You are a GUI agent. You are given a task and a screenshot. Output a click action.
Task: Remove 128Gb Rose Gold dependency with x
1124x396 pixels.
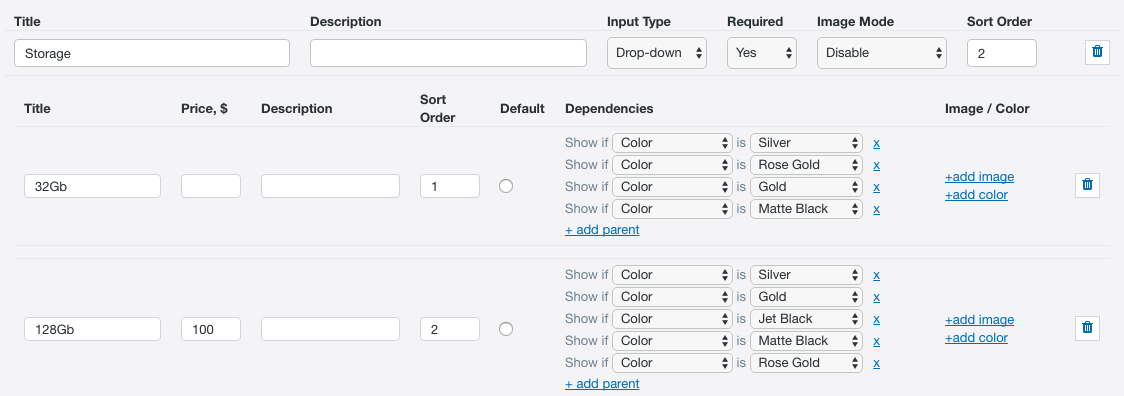[x=876, y=363]
